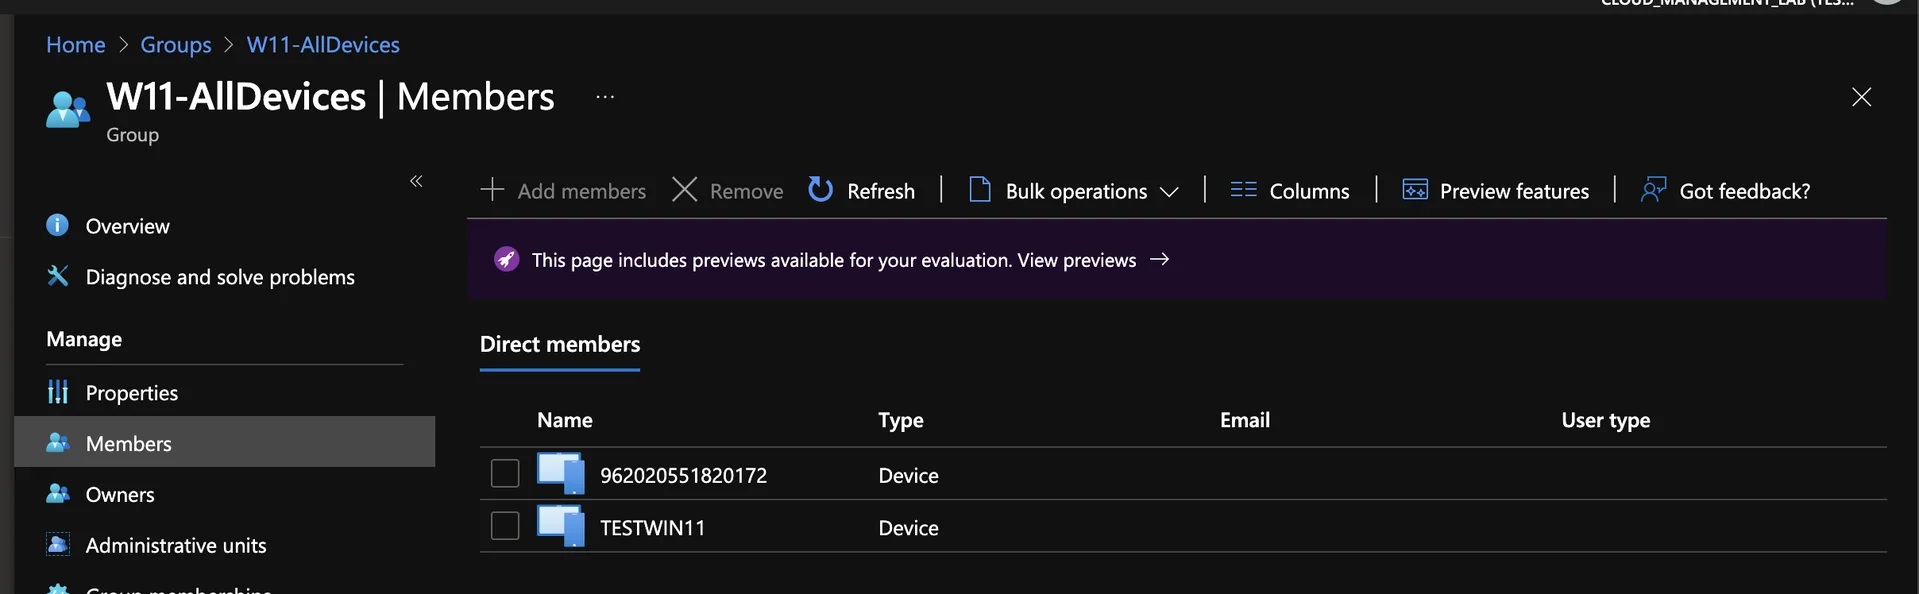
Task: Click the Remove button label
Action: tap(747, 191)
